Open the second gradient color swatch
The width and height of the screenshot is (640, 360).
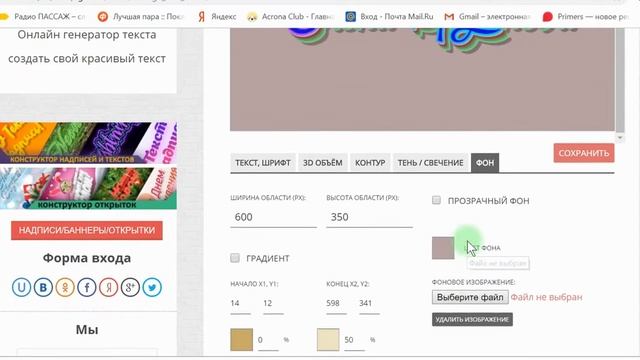tap(328, 340)
